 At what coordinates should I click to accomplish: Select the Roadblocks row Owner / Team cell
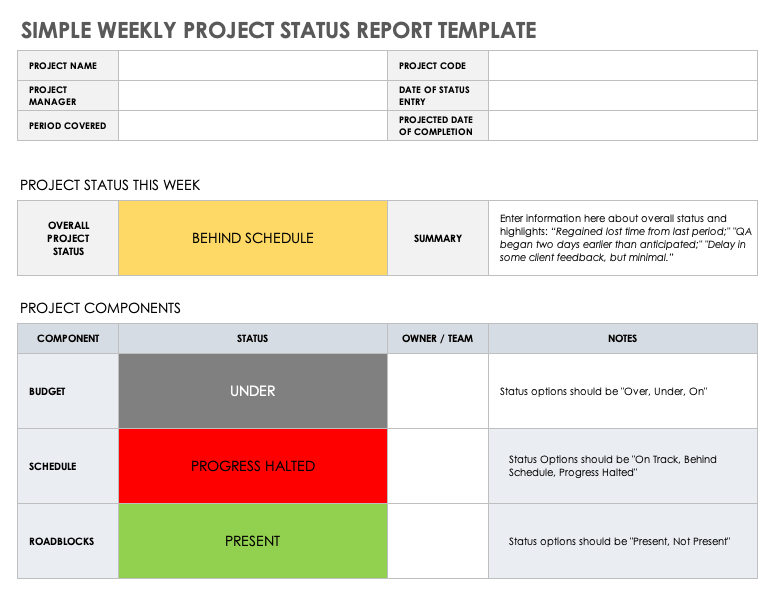437,541
